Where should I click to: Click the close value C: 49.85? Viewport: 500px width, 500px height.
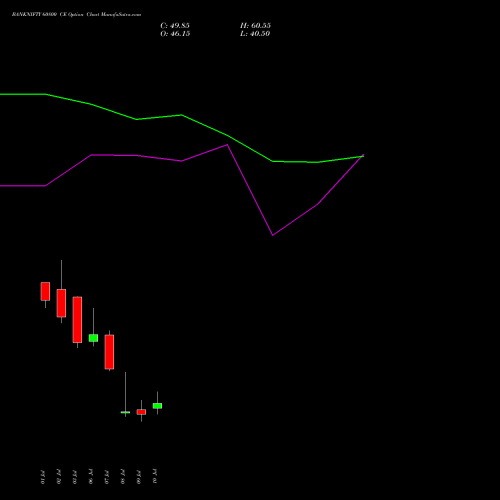tap(175, 26)
